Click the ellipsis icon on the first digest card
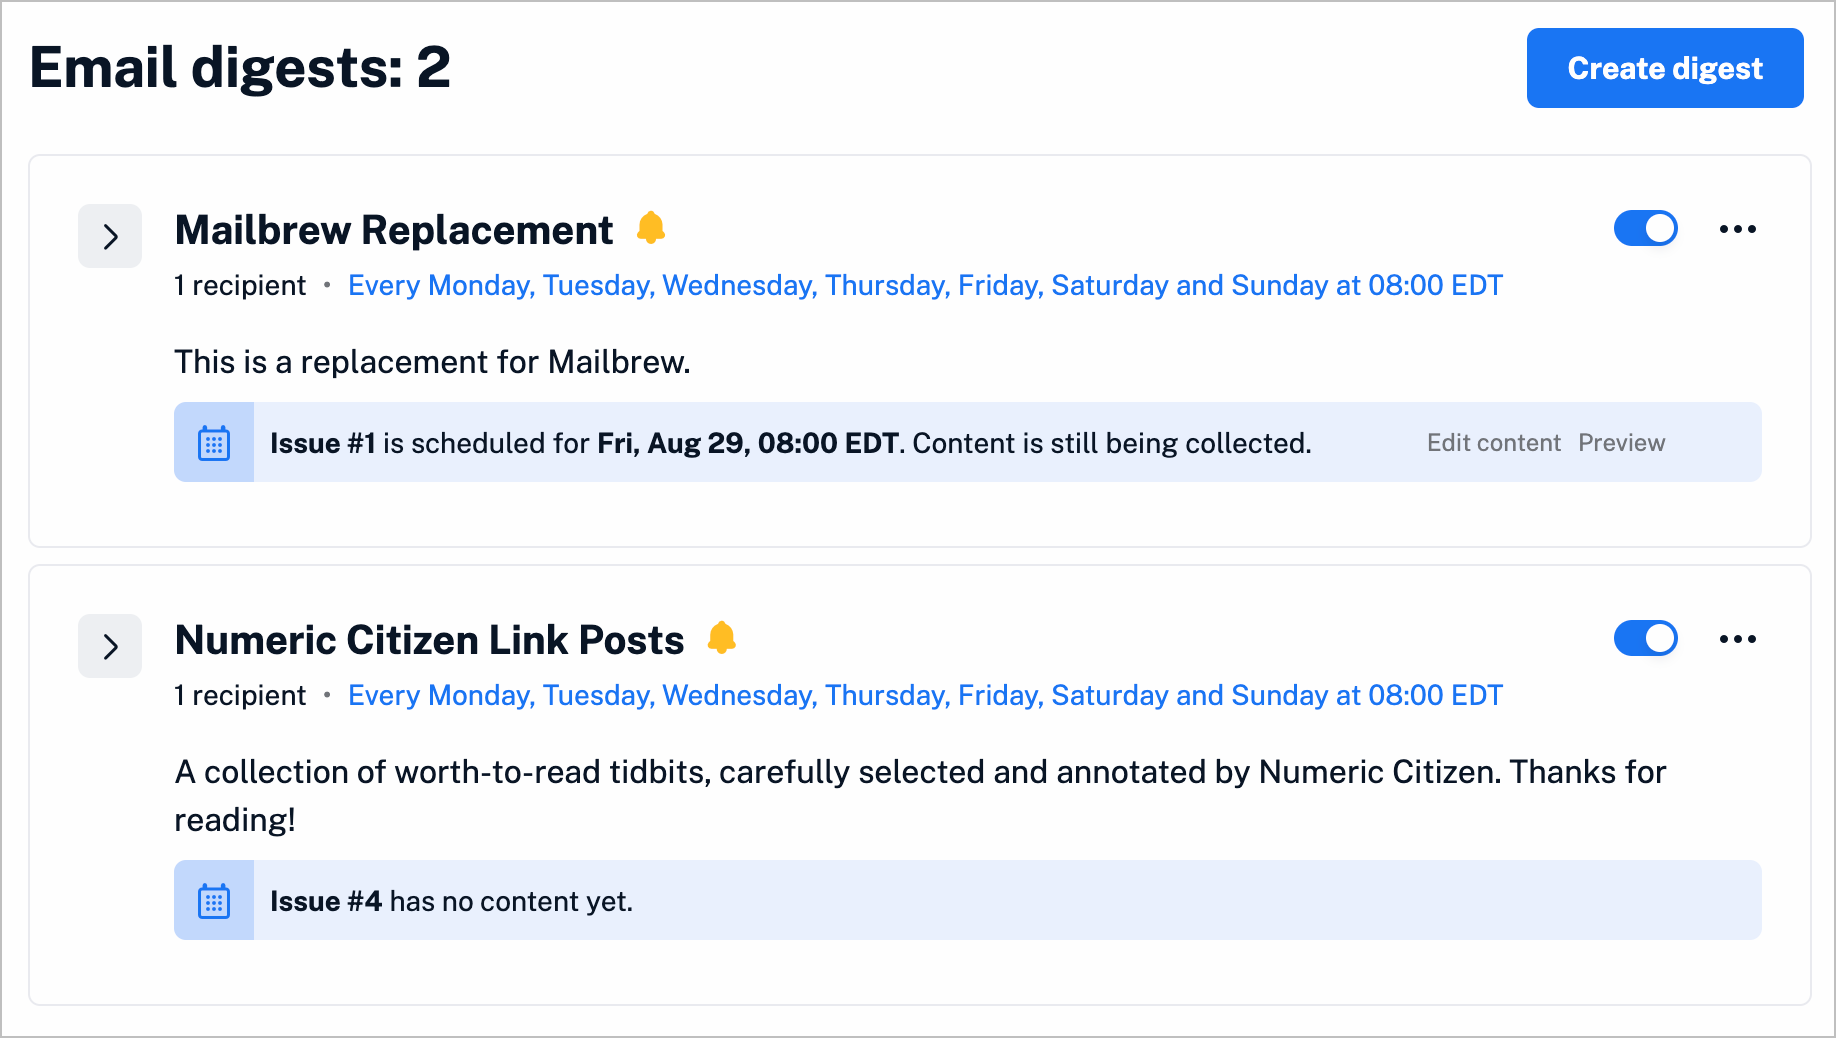 coord(1738,228)
